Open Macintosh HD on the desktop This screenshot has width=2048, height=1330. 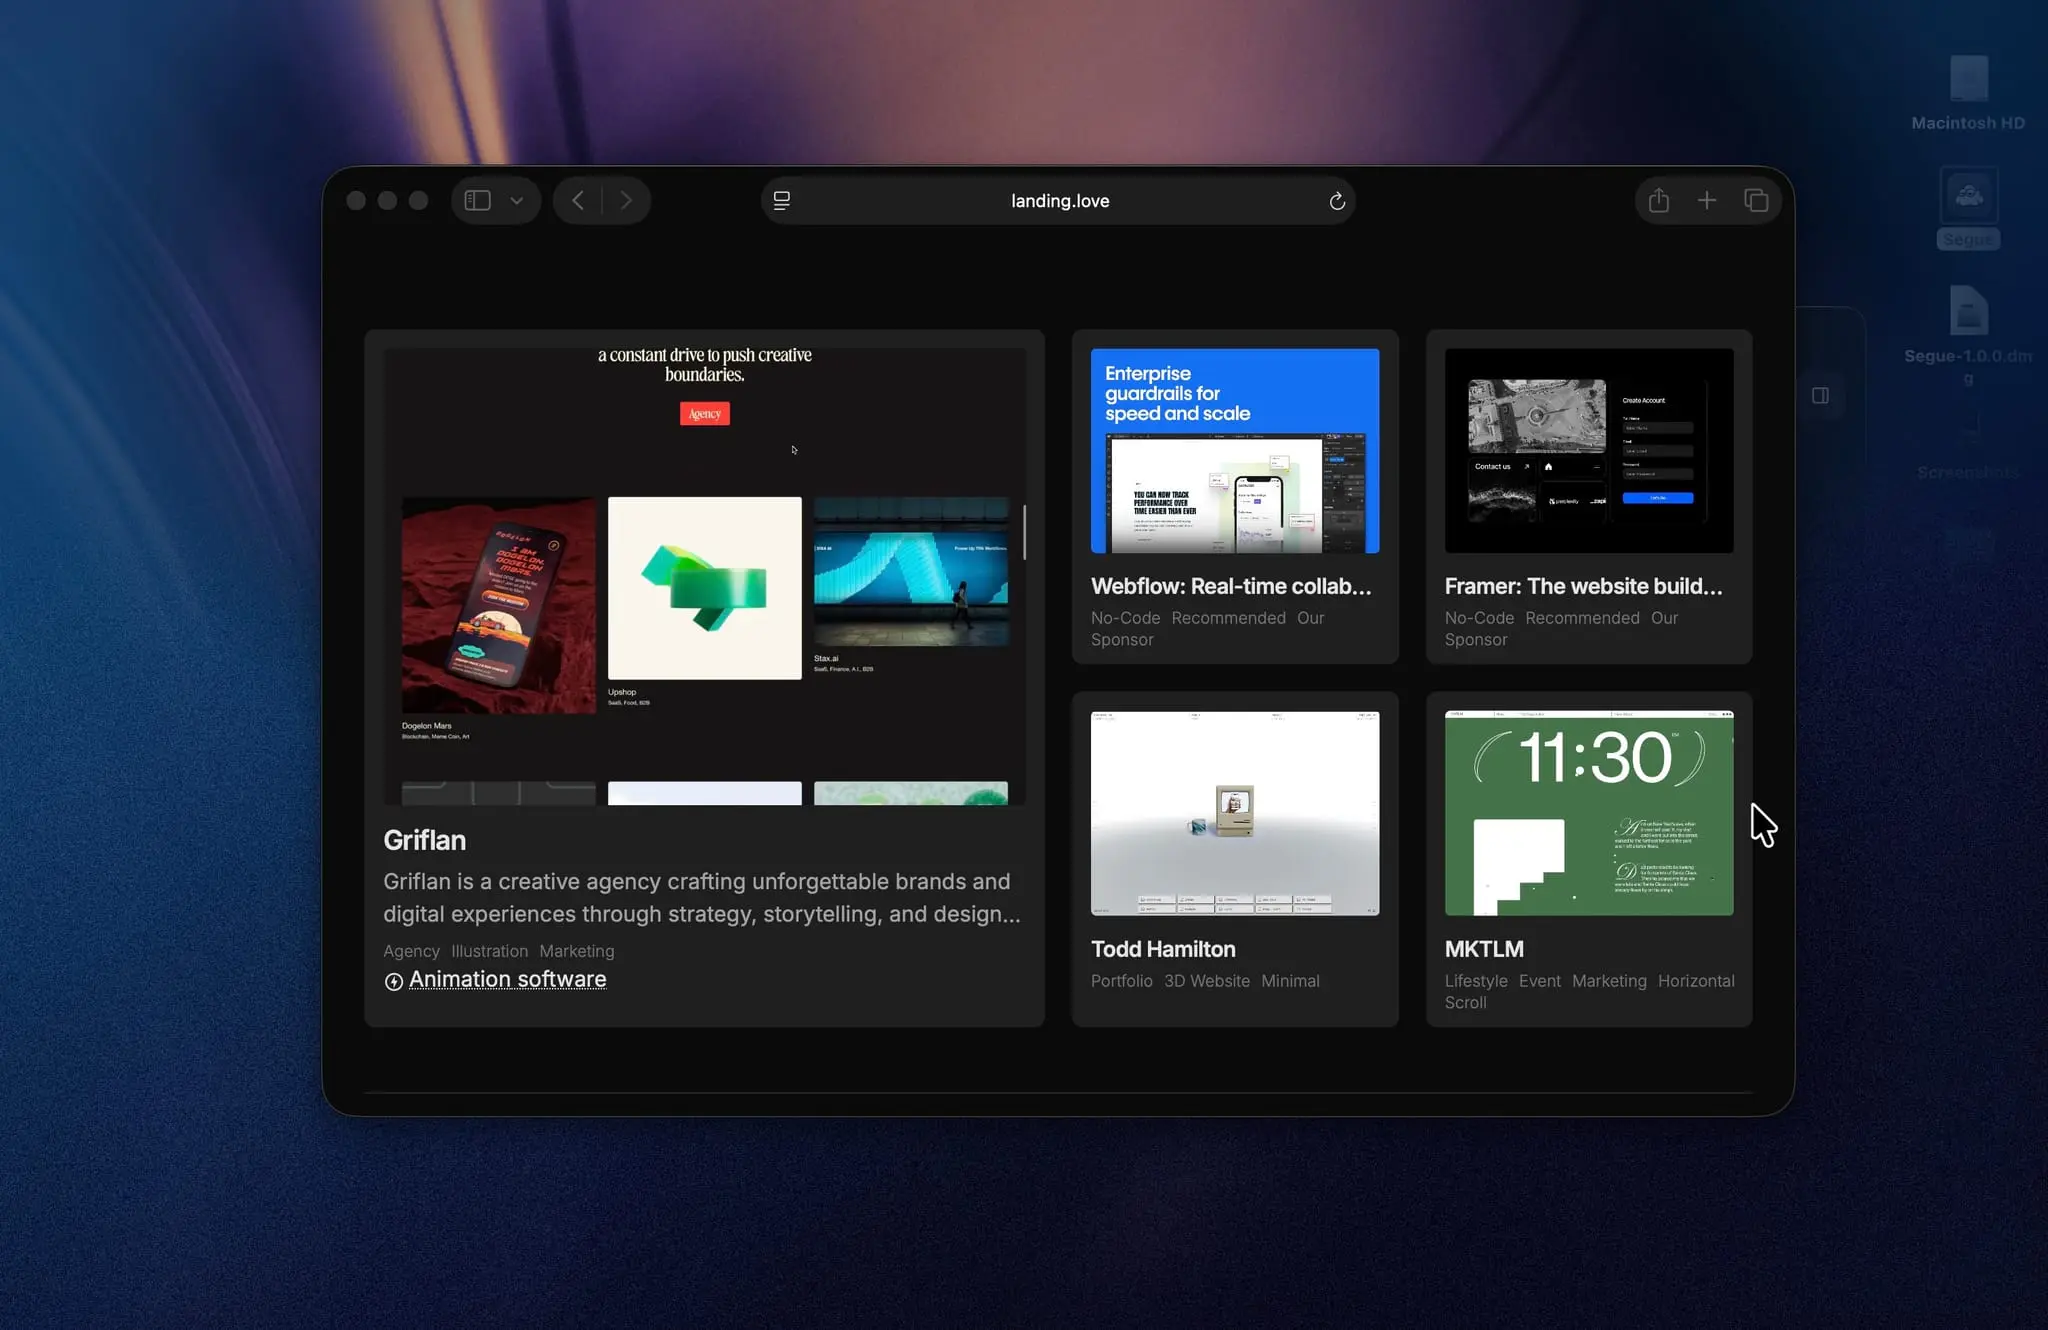pos(1968,92)
